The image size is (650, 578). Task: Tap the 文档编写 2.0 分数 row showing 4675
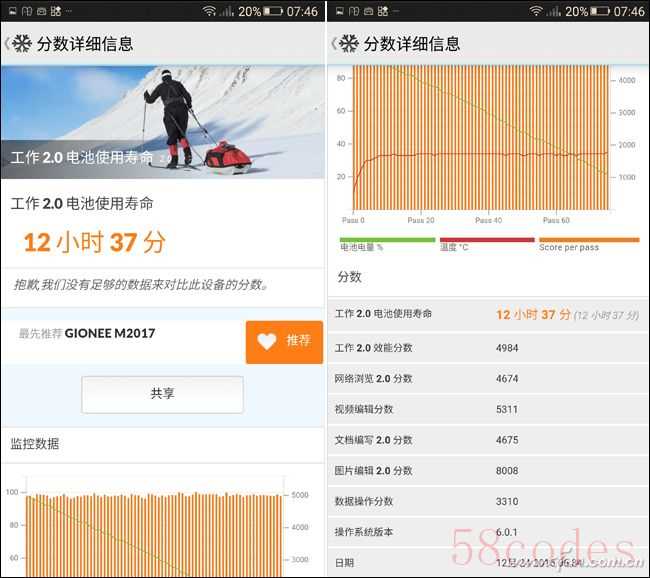click(x=488, y=440)
